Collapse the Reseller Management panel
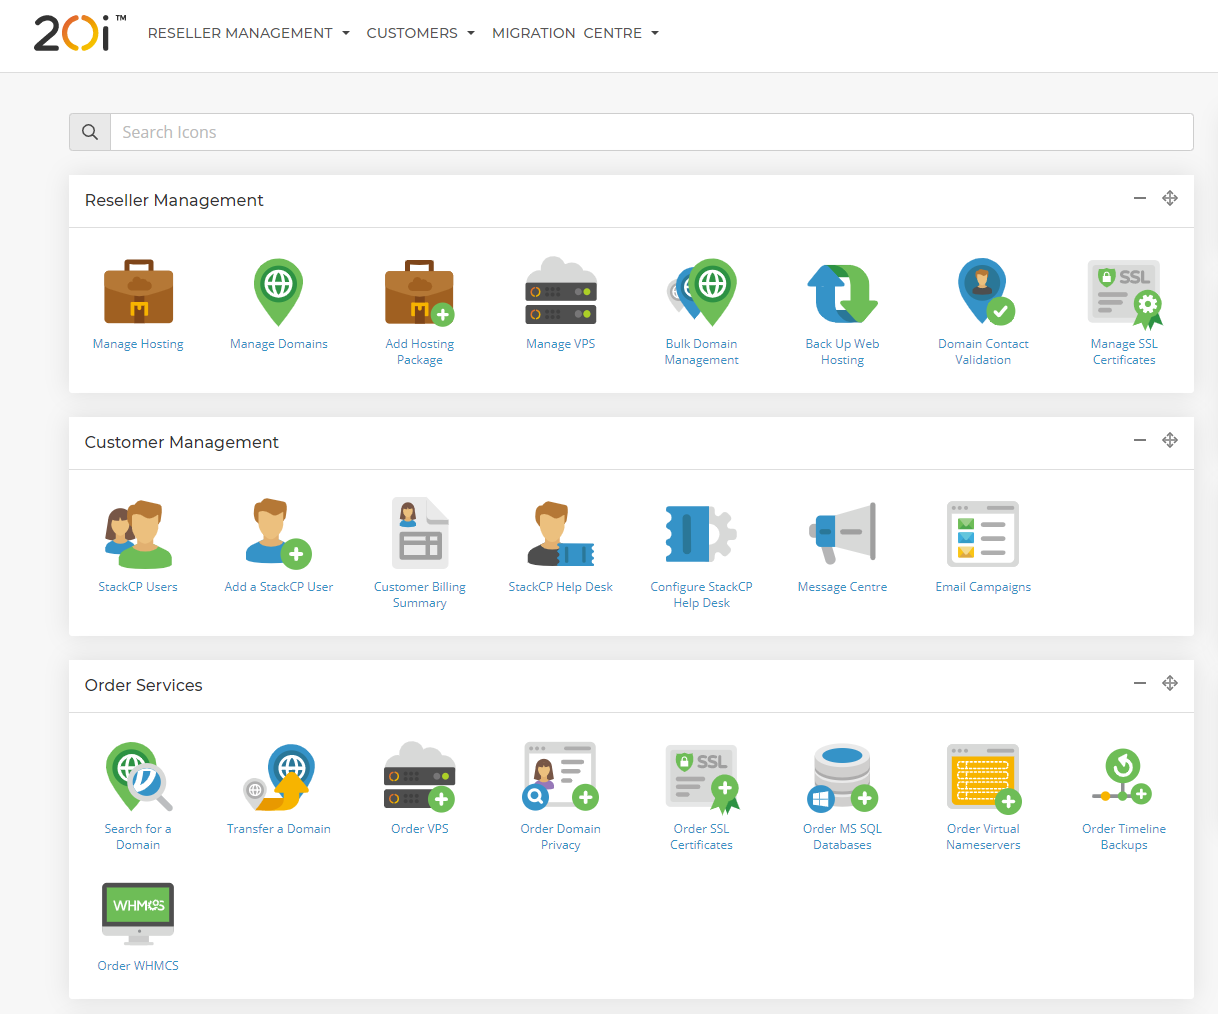 pyautogui.click(x=1139, y=198)
